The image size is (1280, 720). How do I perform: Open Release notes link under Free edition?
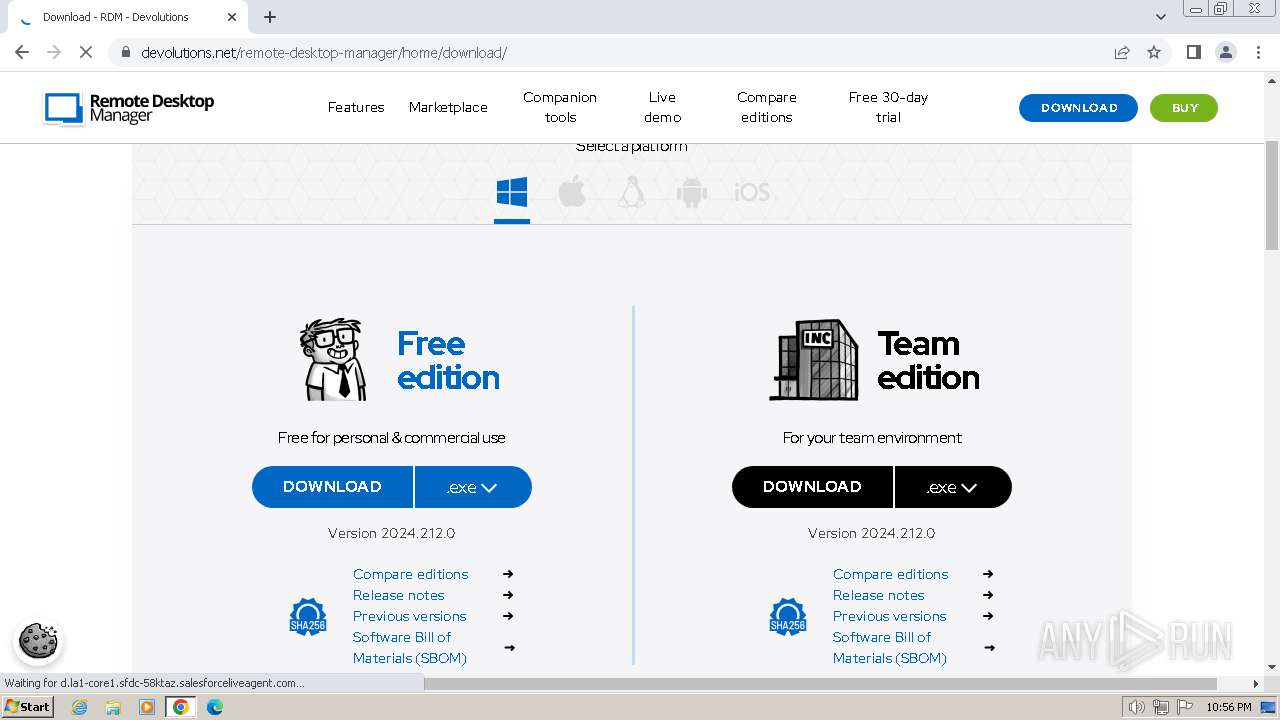[398, 595]
